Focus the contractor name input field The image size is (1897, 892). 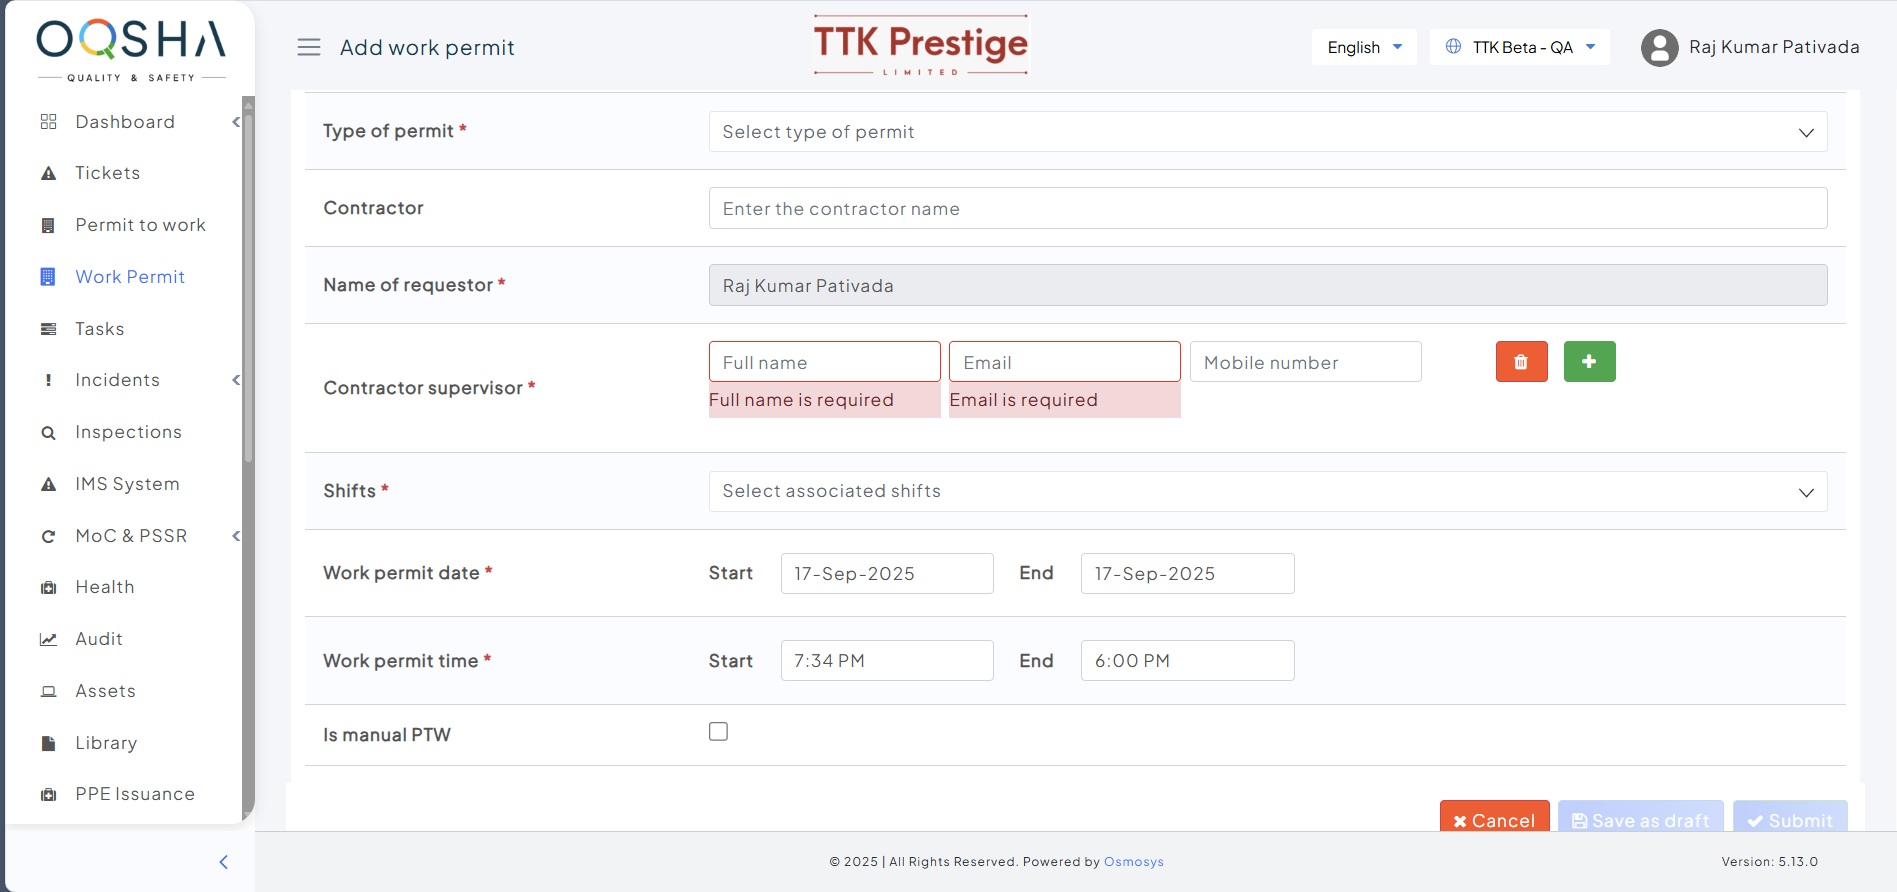[x=1267, y=208]
